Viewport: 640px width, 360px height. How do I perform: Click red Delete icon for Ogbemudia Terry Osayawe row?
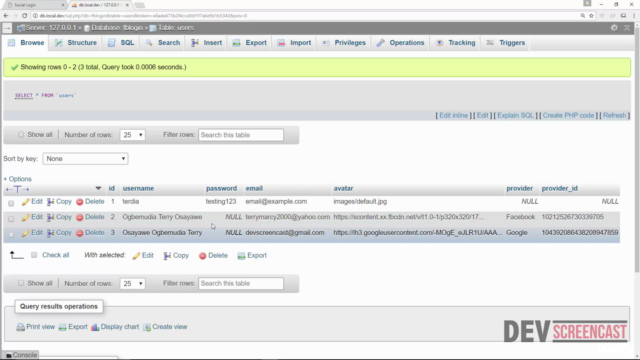point(80,217)
